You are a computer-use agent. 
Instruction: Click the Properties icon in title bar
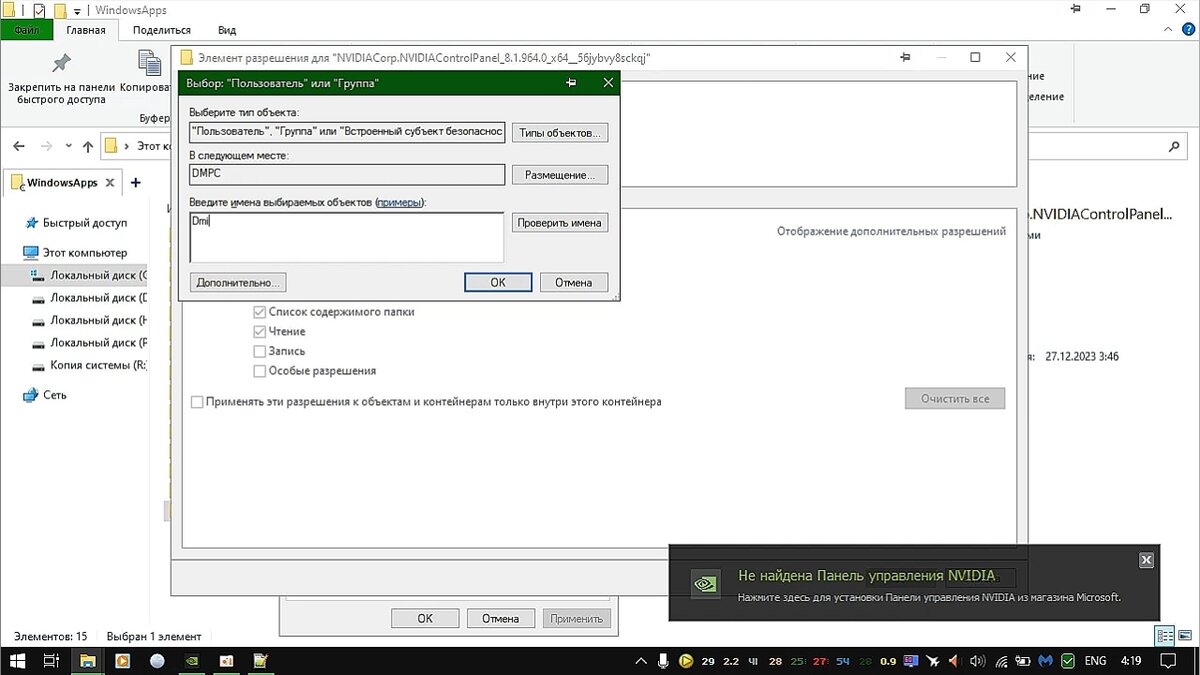(x=38, y=11)
